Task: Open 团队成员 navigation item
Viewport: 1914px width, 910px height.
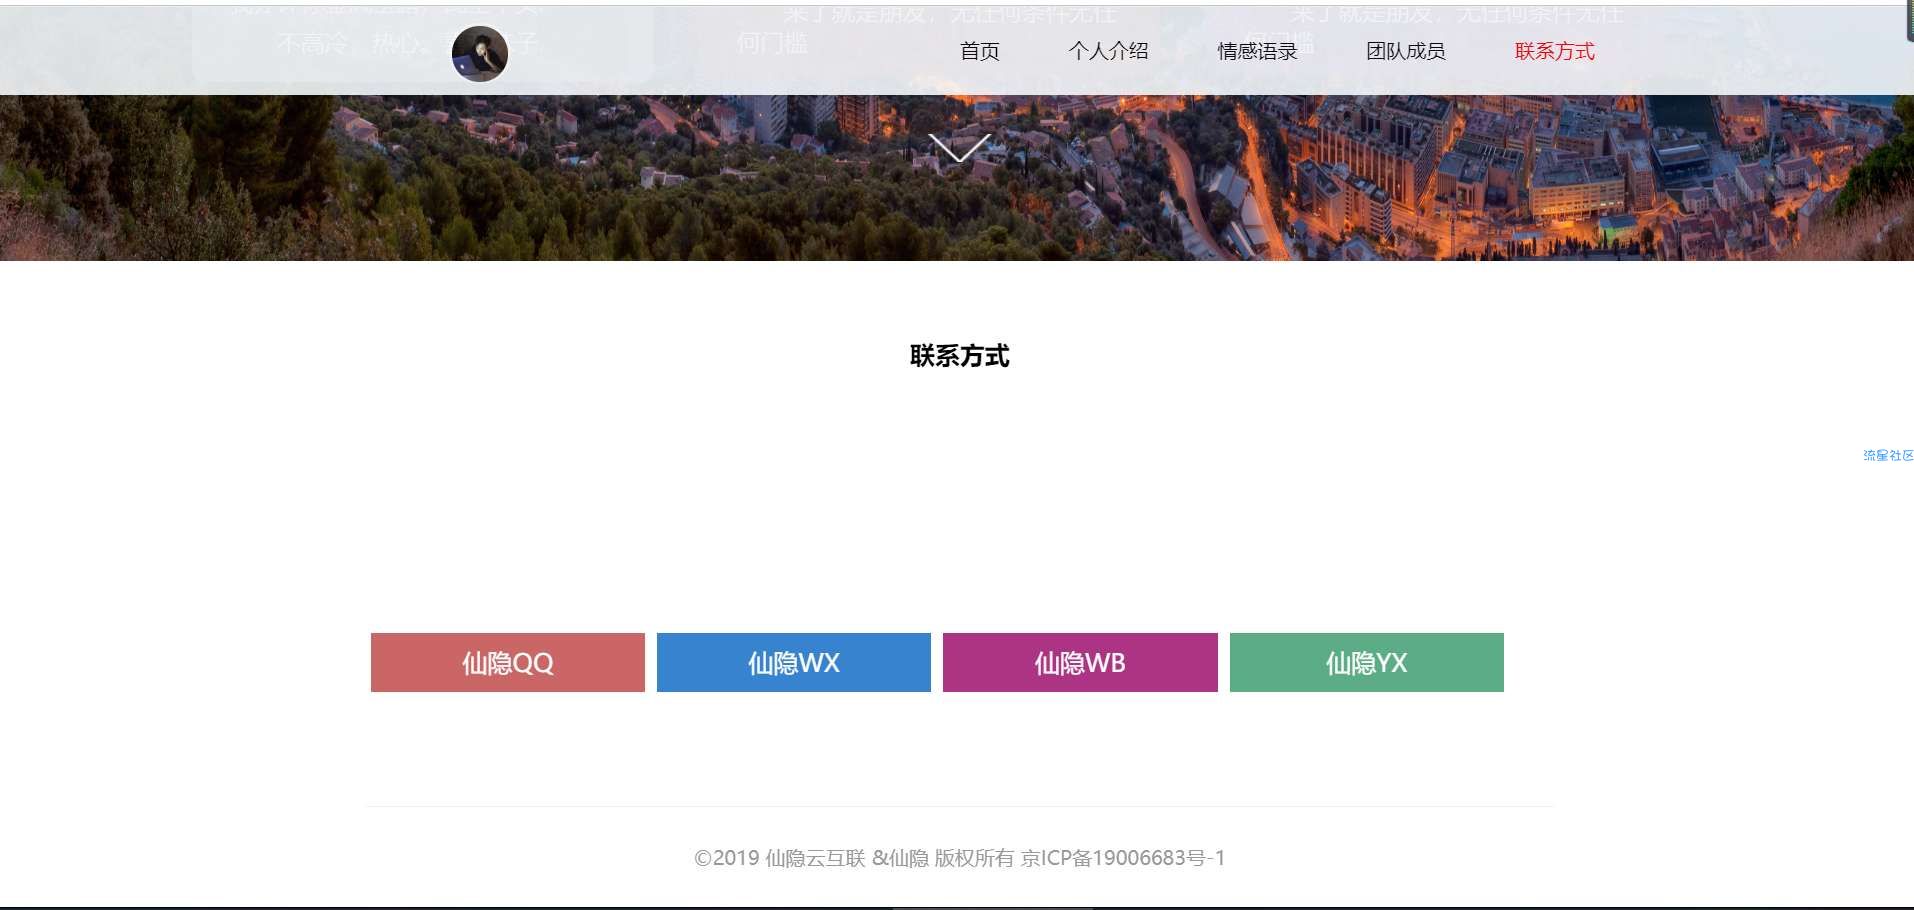Action: (x=1406, y=51)
